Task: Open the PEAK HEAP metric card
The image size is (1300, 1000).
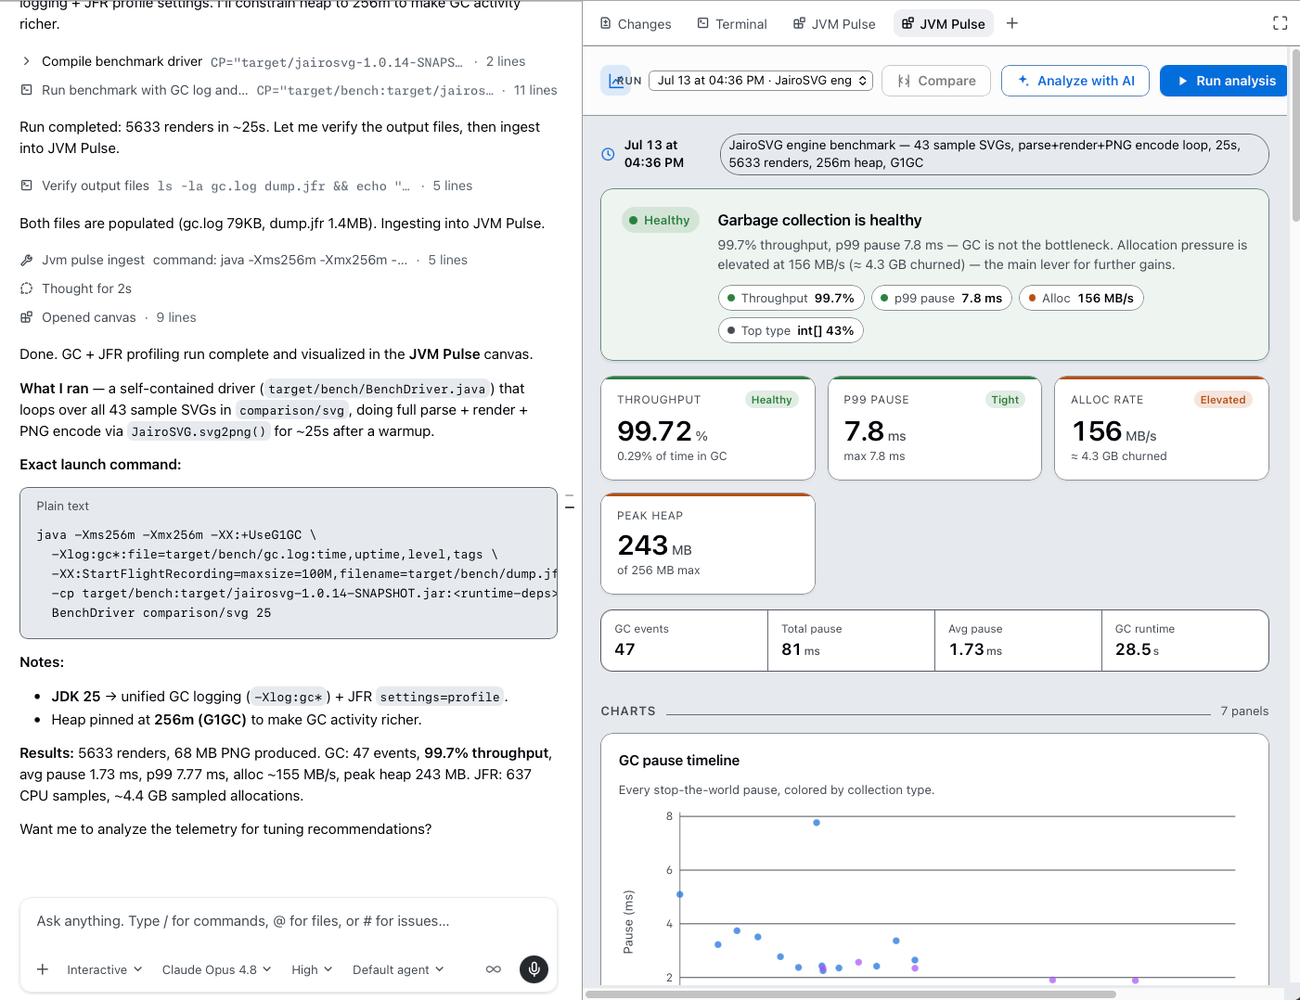Action: click(x=708, y=543)
